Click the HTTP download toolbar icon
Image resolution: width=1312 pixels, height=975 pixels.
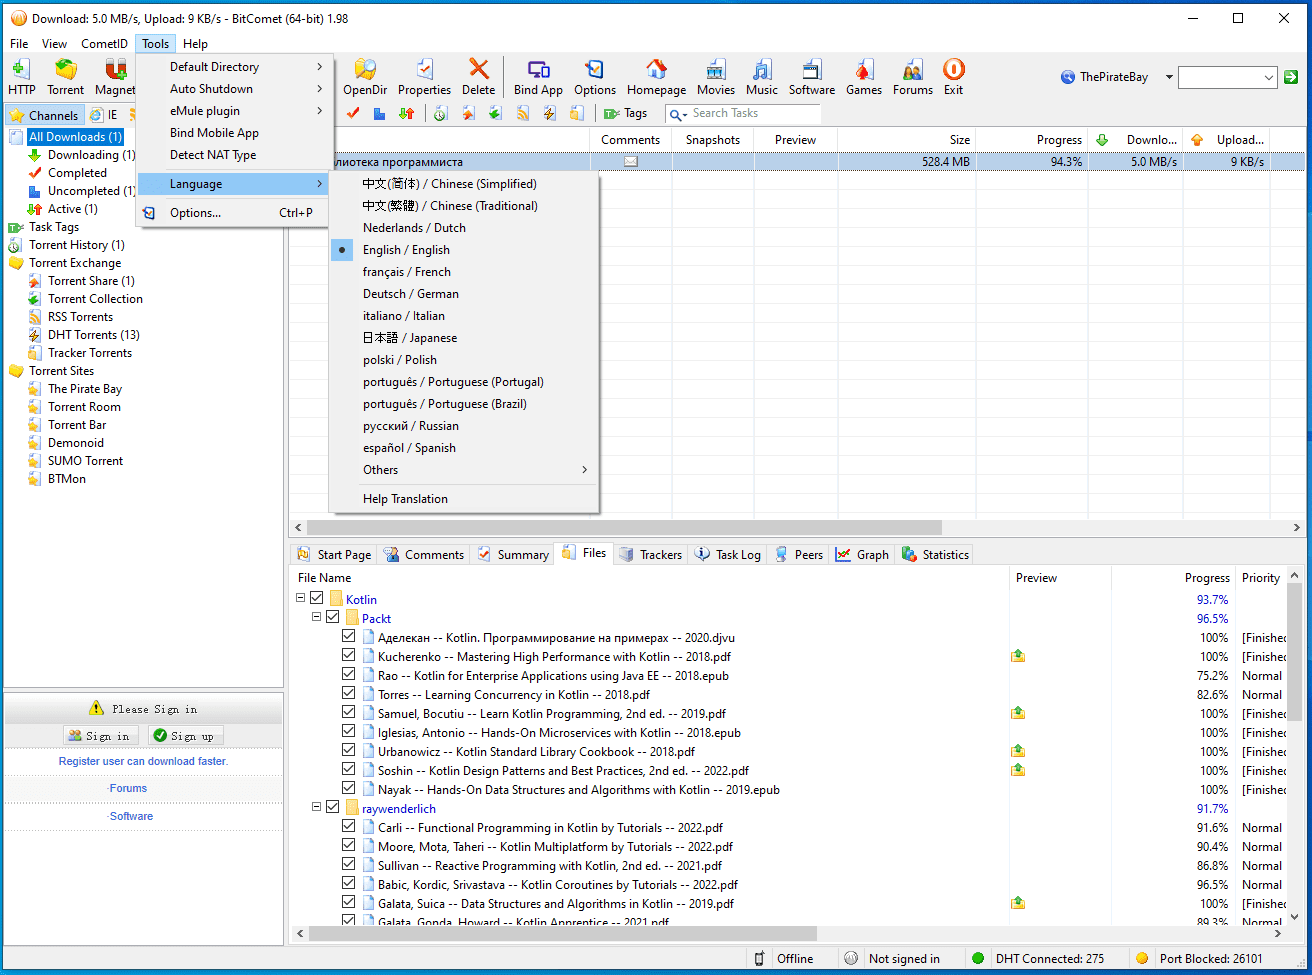tap(21, 77)
